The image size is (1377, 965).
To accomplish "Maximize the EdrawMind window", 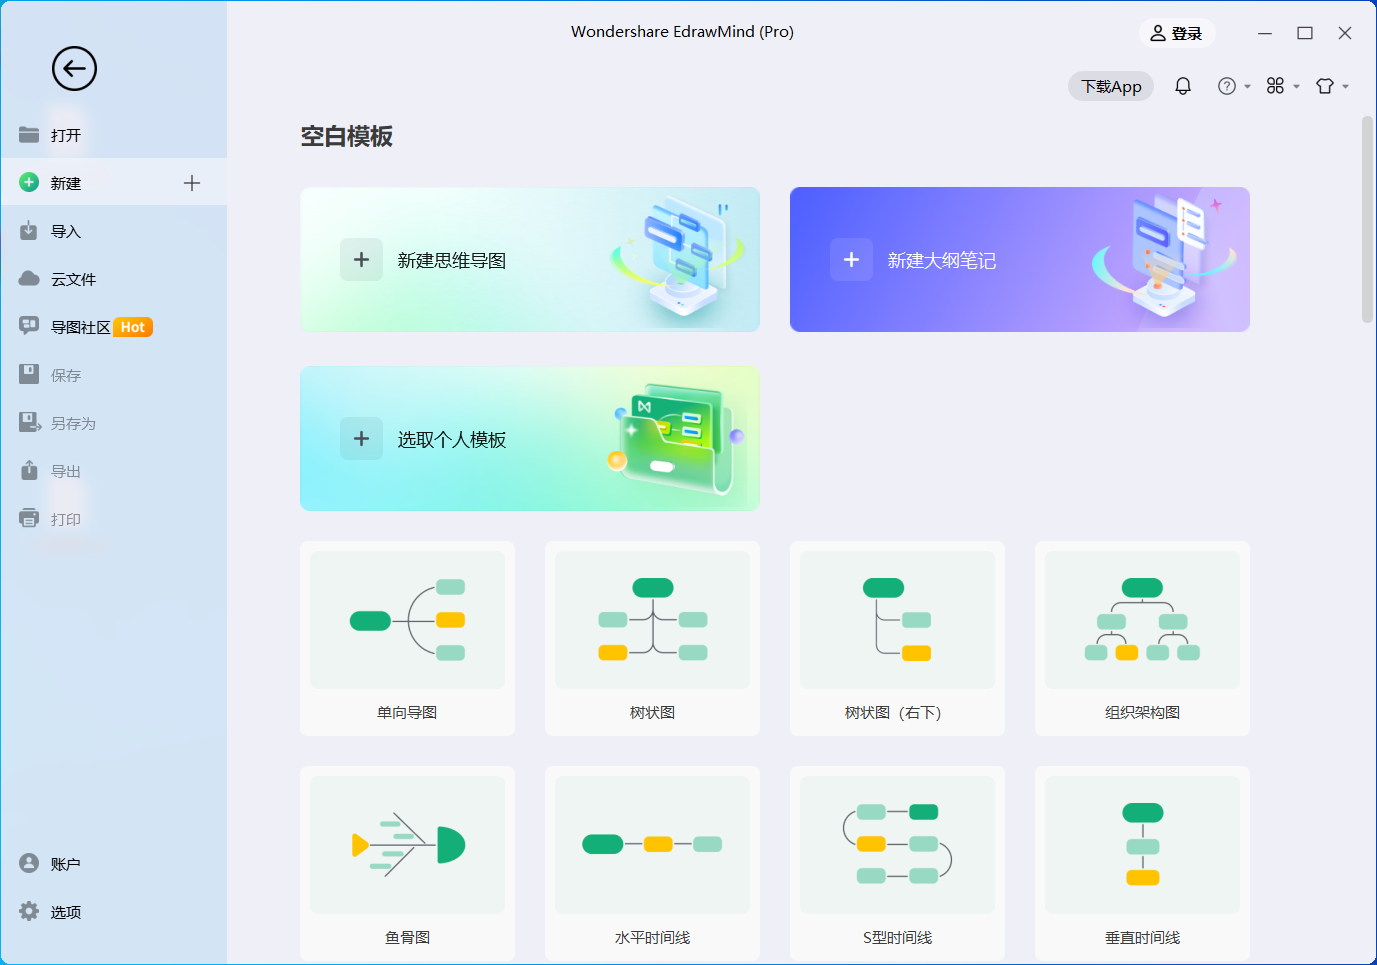I will click(1305, 33).
